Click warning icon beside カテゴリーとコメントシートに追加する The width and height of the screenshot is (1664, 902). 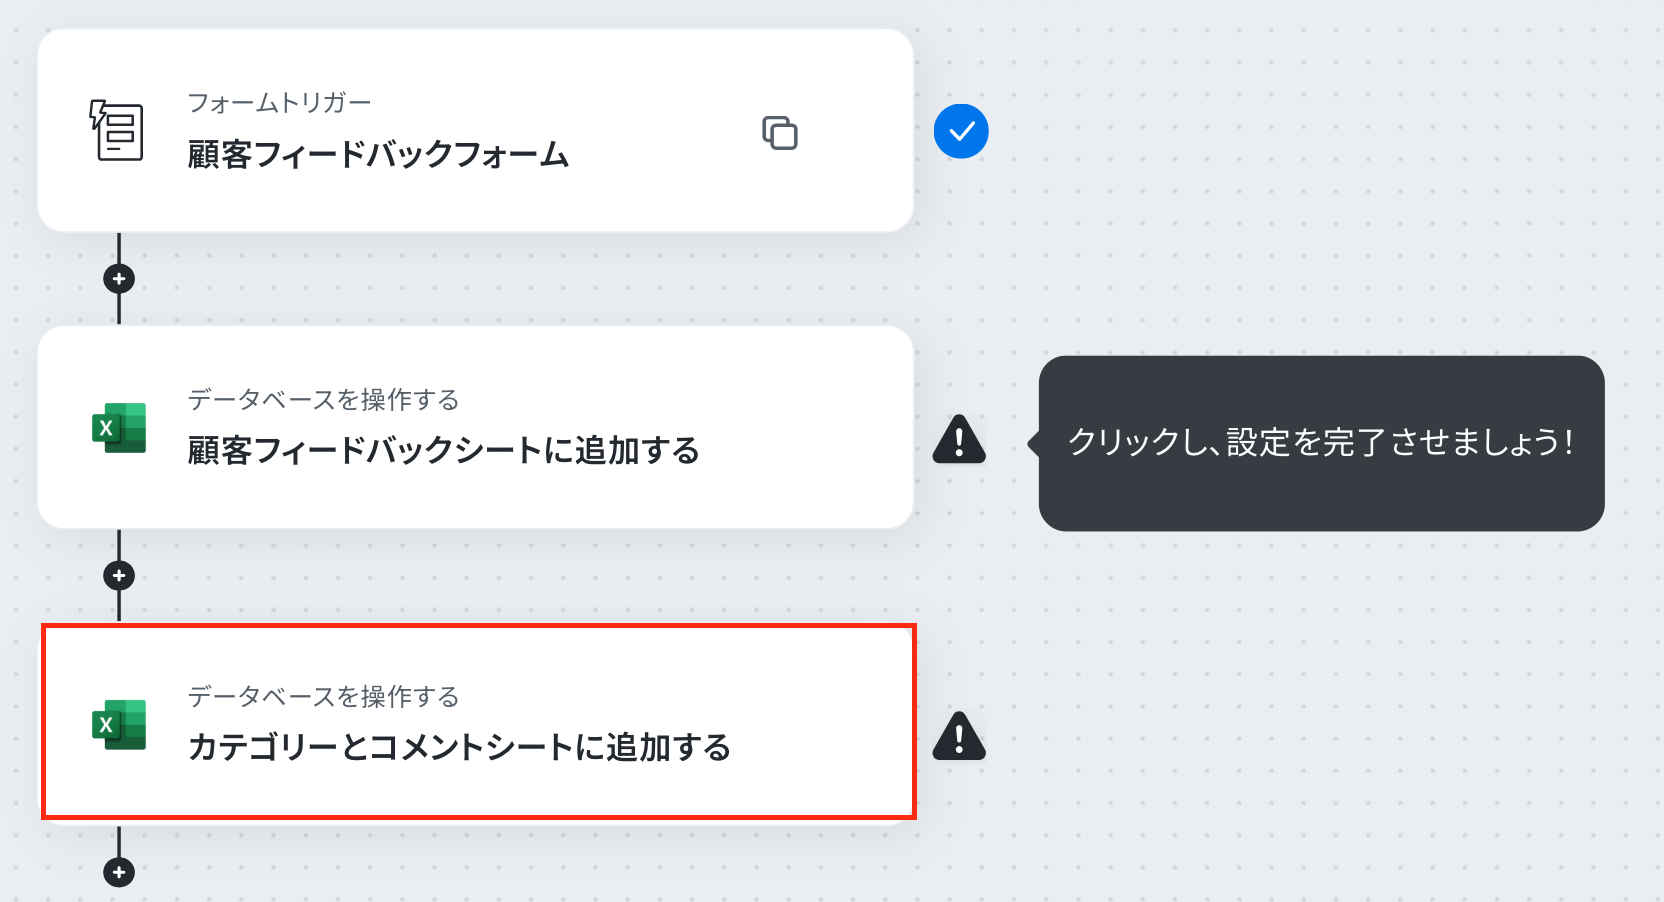(959, 736)
